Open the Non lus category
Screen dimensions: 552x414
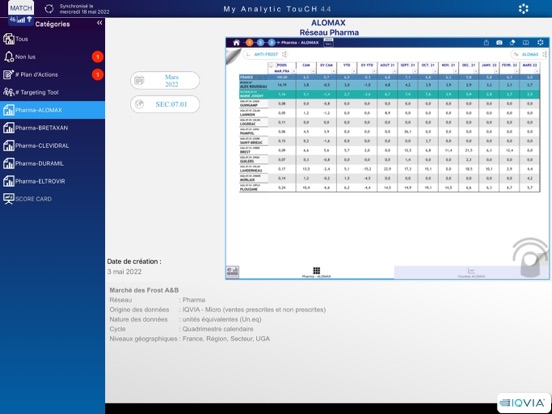coord(52,57)
